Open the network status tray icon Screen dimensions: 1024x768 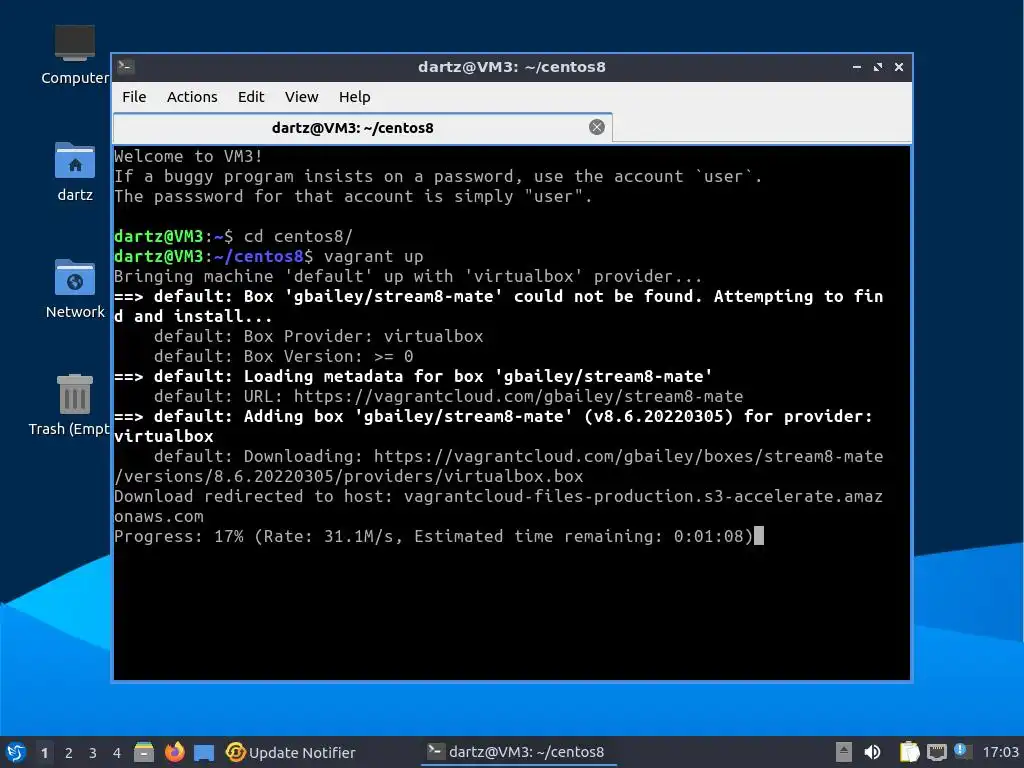click(936, 752)
